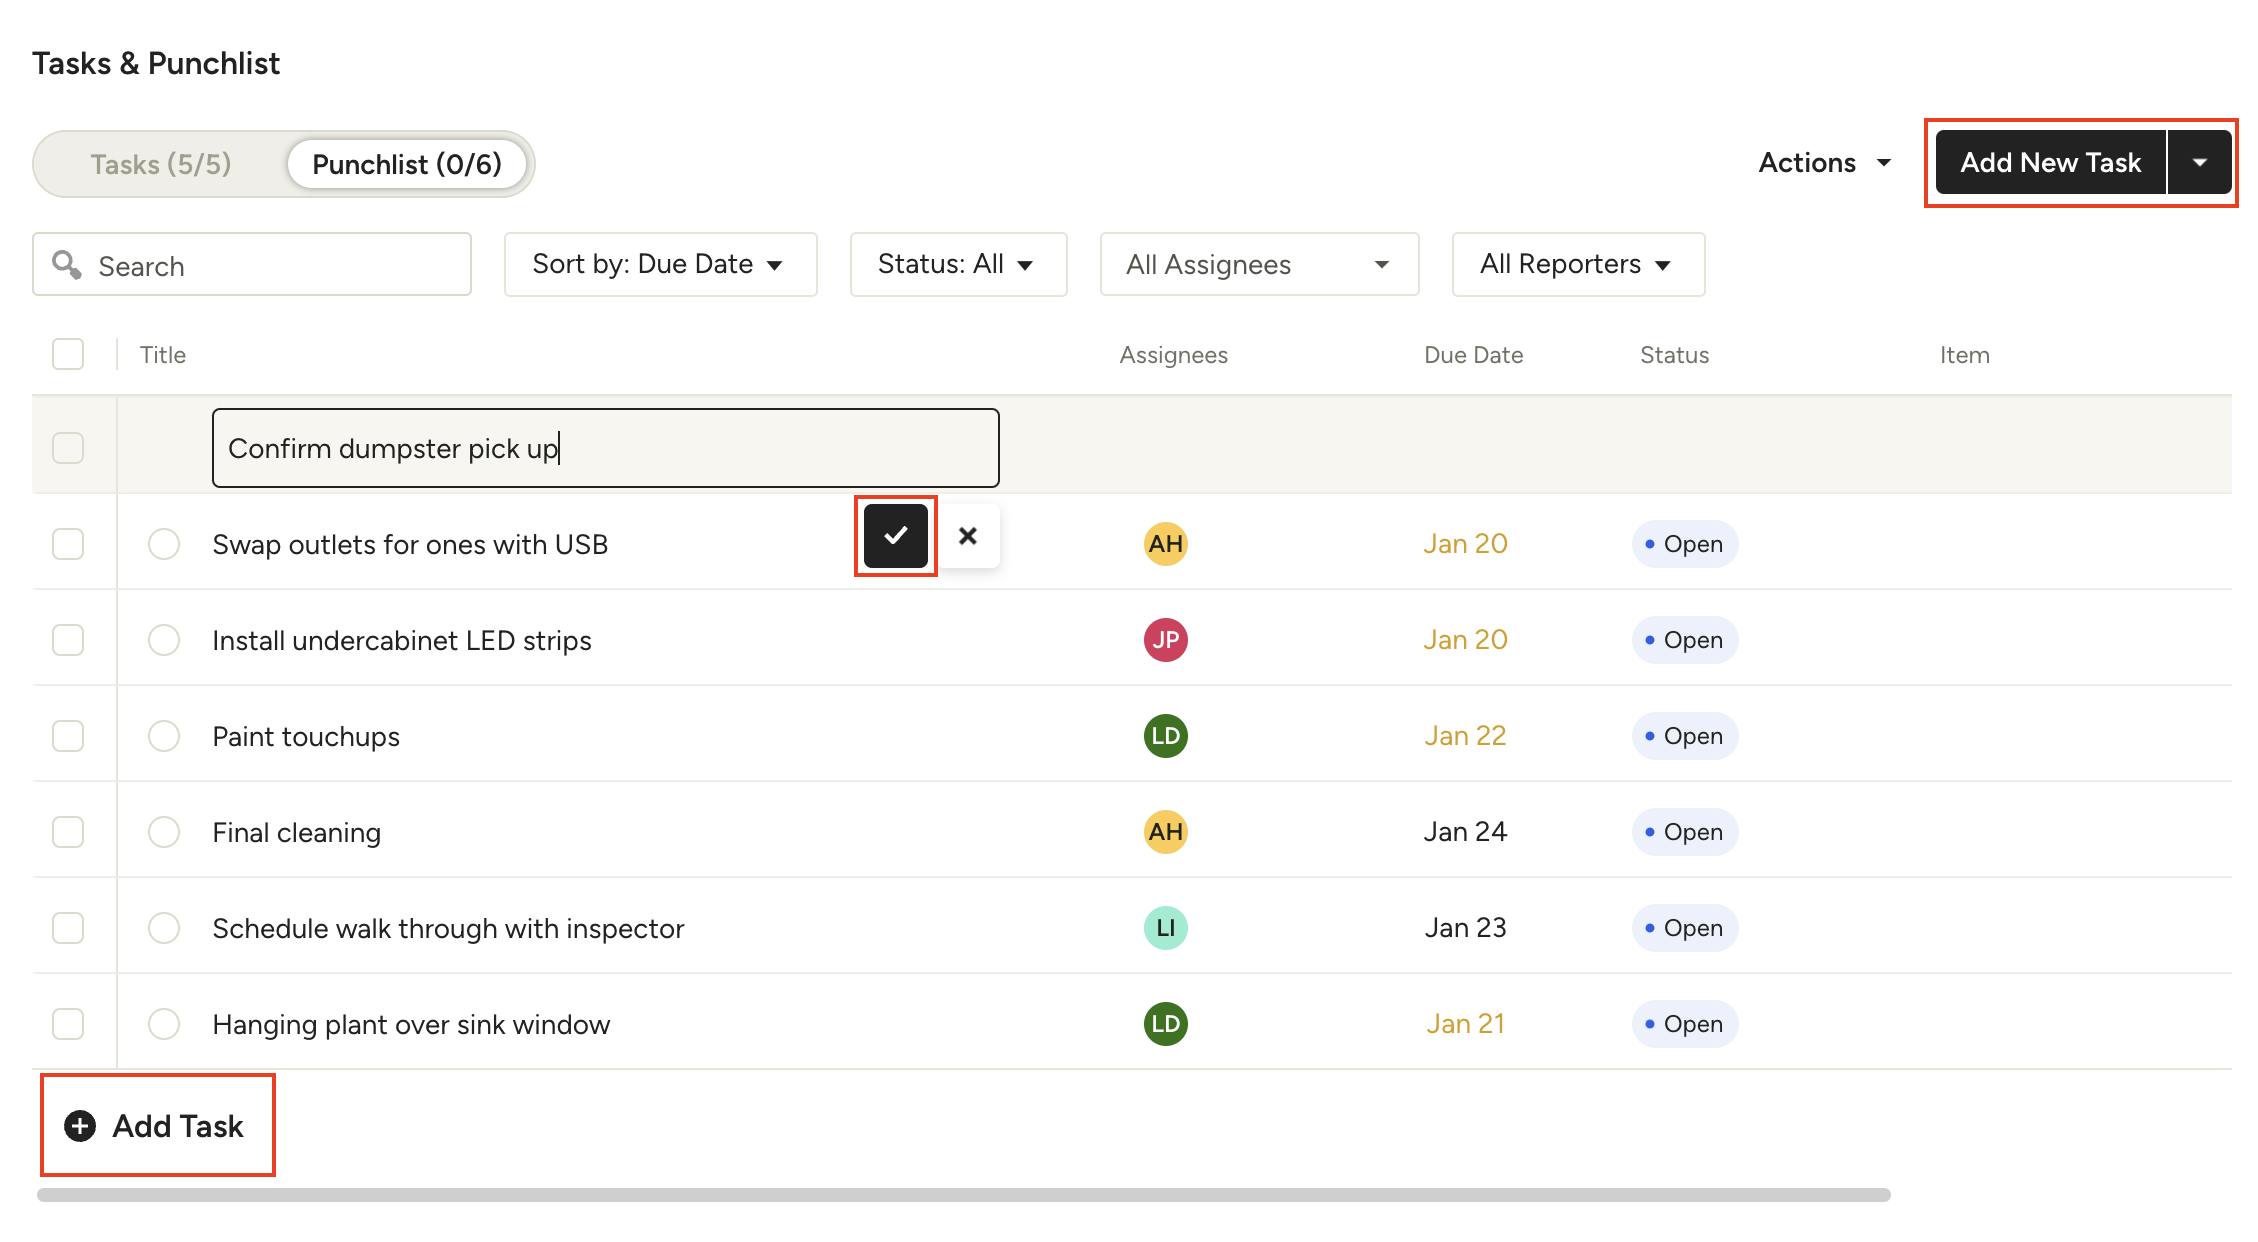
Task: Open LI avatar on inspector walk through row
Action: tap(1165, 928)
